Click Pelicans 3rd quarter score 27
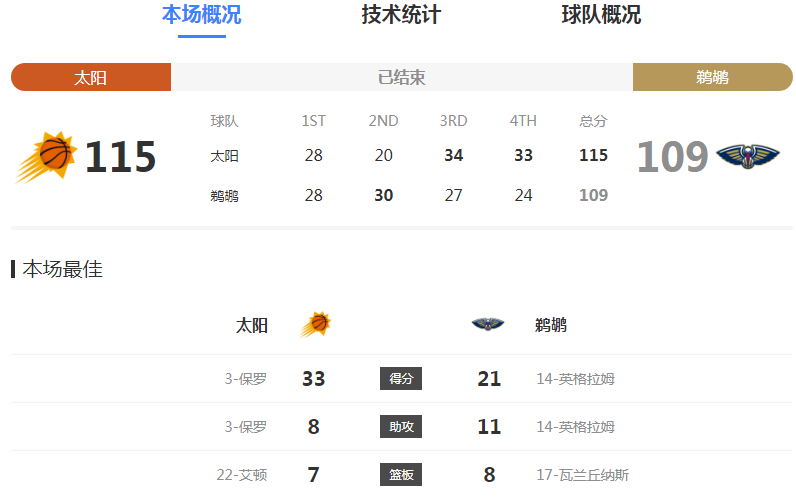Image resolution: width=796 pixels, height=502 pixels. point(453,195)
